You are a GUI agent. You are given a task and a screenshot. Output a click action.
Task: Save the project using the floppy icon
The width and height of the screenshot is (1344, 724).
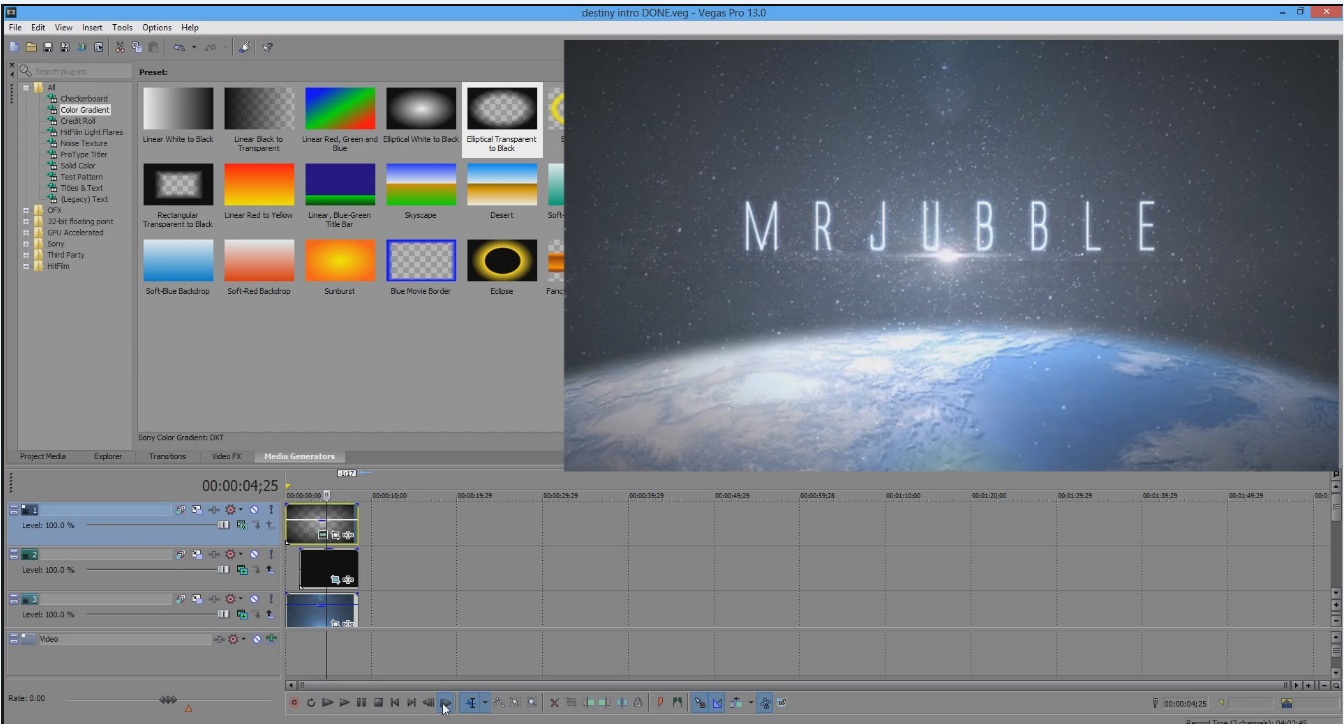coord(48,47)
